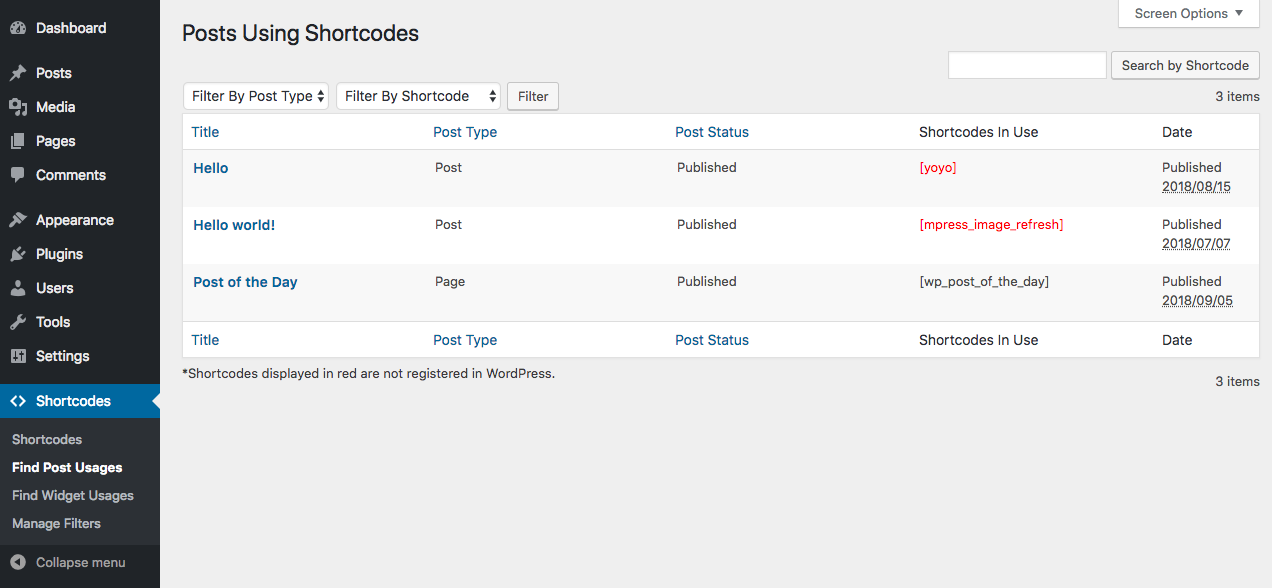
Task: Click the Pages icon in sidebar
Action: click(x=18, y=141)
